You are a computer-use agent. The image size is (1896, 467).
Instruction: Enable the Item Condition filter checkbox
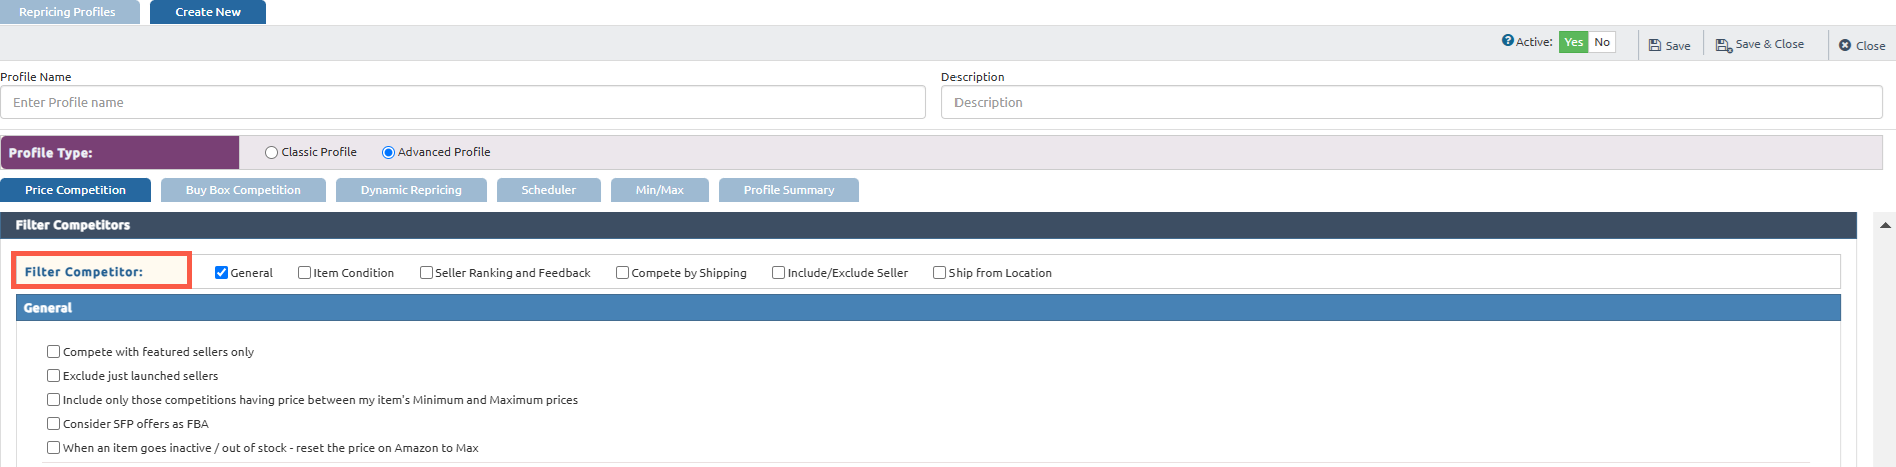(x=304, y=273)
